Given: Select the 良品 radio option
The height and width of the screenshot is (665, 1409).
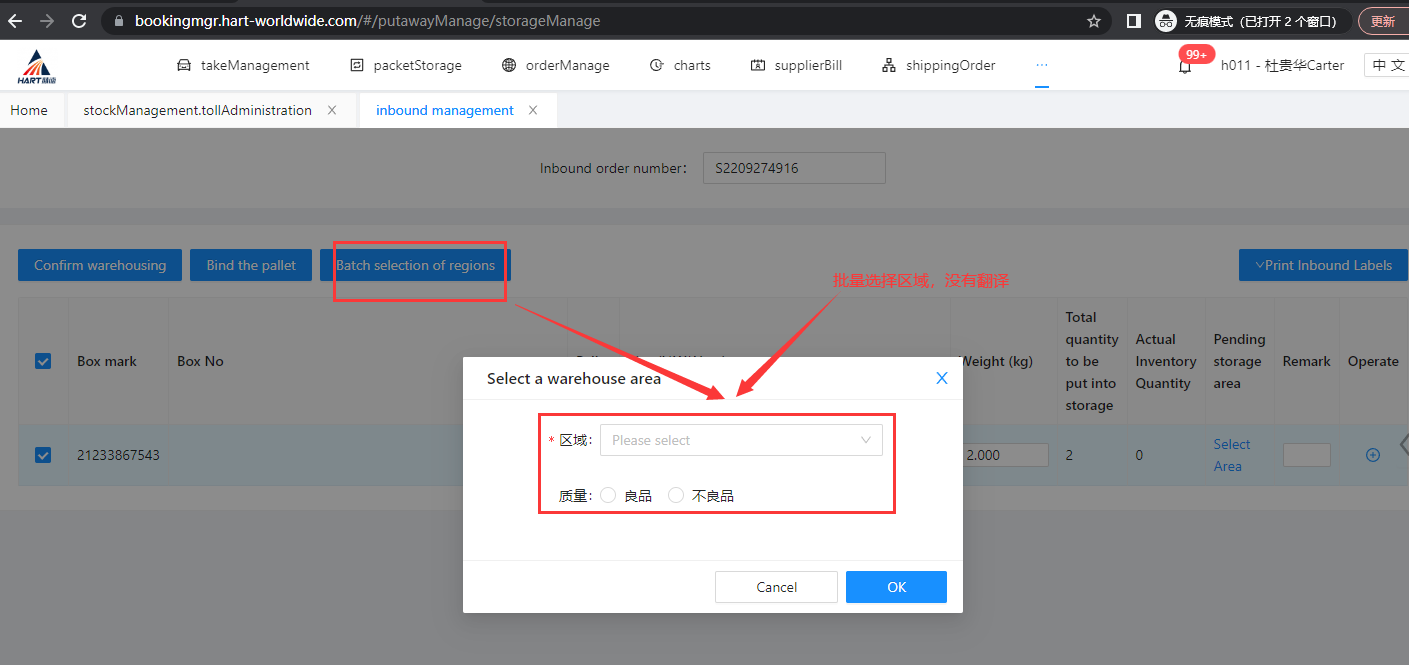Looking at the screenshot, I should [609, 495].
